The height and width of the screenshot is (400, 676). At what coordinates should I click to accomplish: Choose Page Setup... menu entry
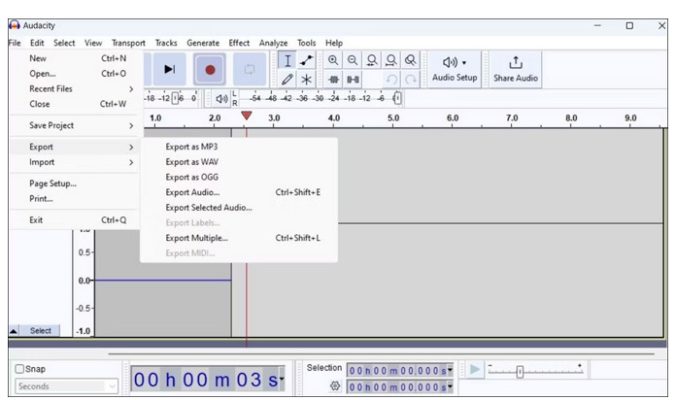[x=74, y=183]
